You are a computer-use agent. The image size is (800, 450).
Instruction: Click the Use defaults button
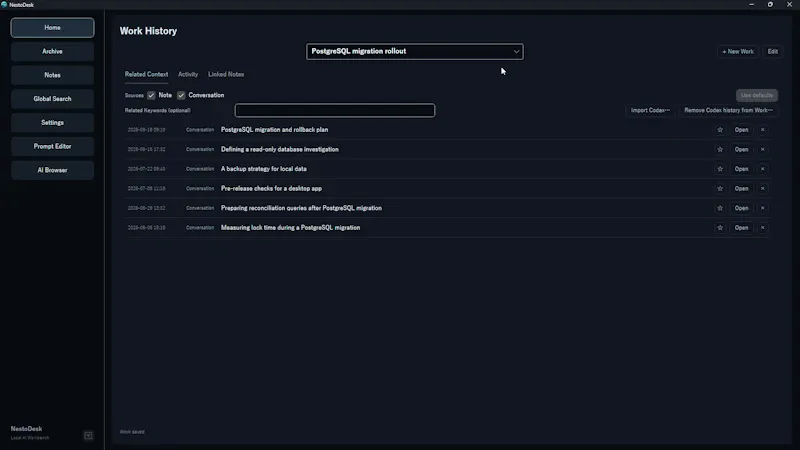click(757, 95)
